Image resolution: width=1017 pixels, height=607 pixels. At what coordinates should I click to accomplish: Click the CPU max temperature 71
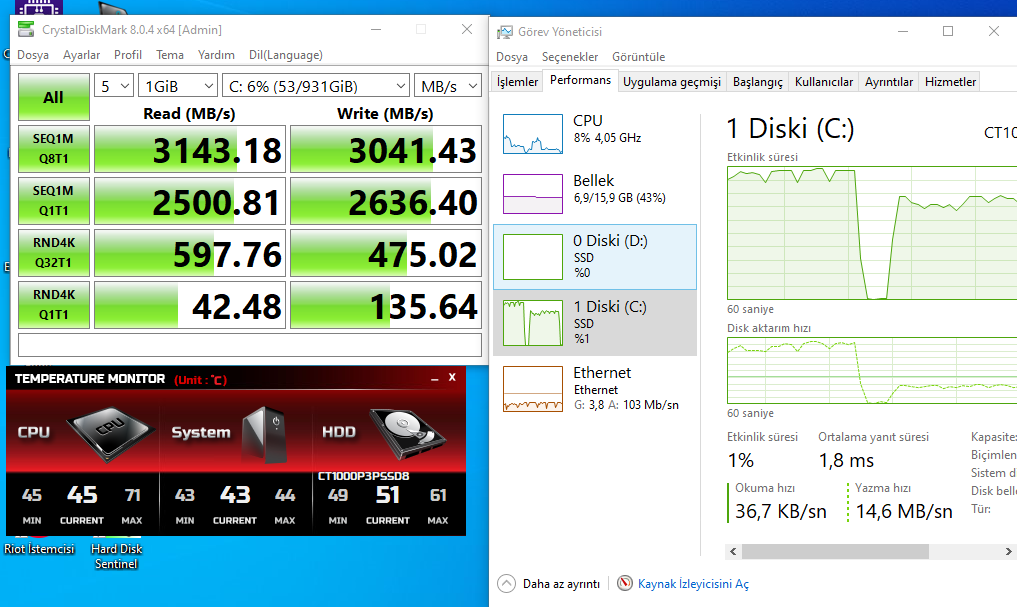[132, 495]
